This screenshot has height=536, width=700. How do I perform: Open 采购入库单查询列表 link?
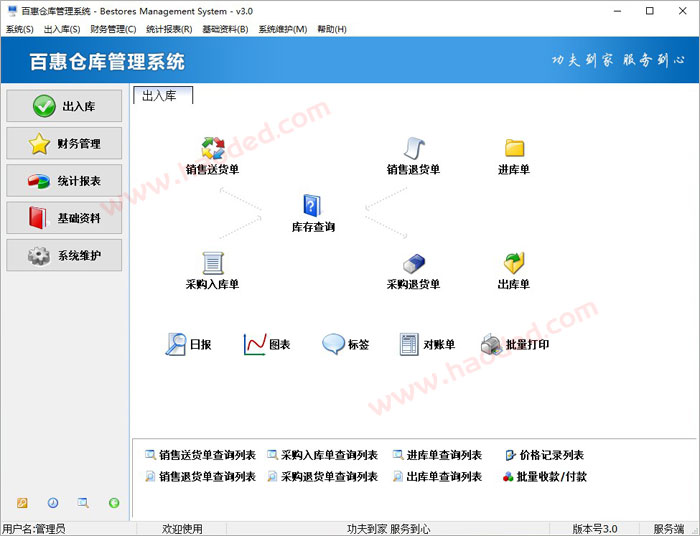coord(322,455)
